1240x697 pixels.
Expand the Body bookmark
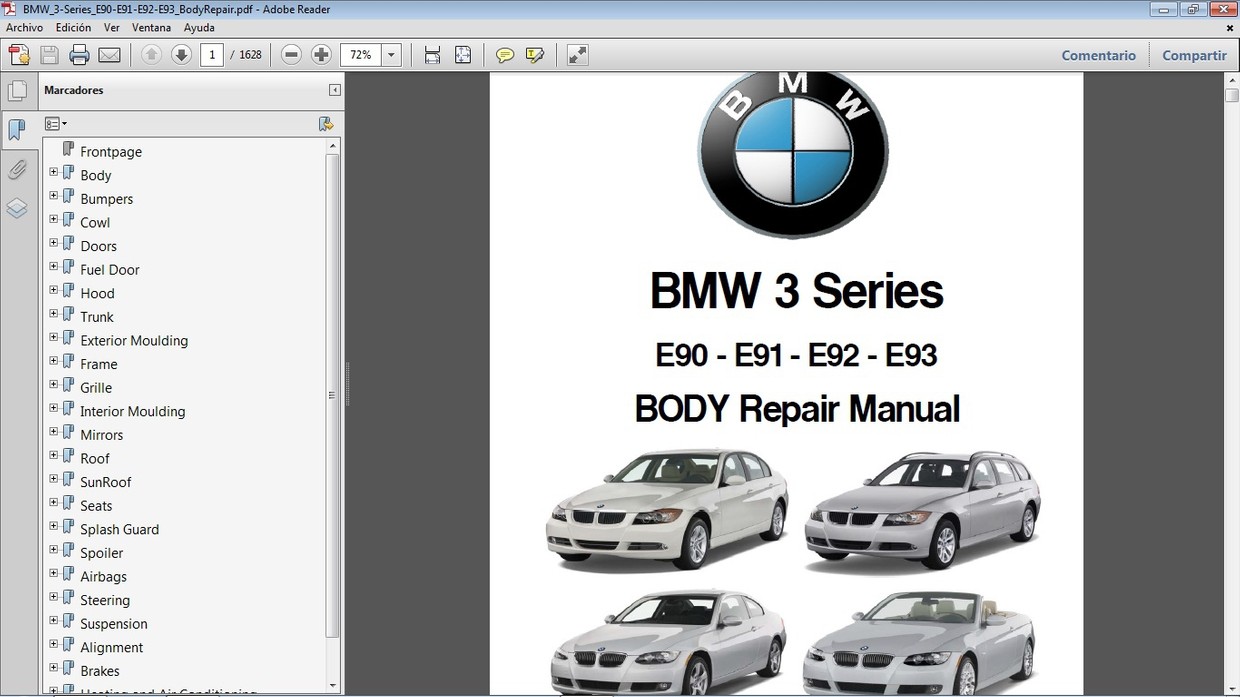click(x=53, y=171)
